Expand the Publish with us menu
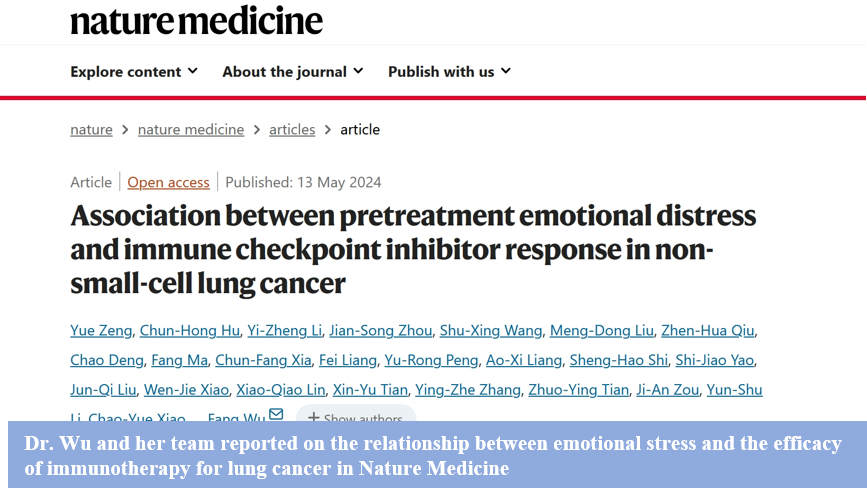867x493 pixels. click(449, 71)
